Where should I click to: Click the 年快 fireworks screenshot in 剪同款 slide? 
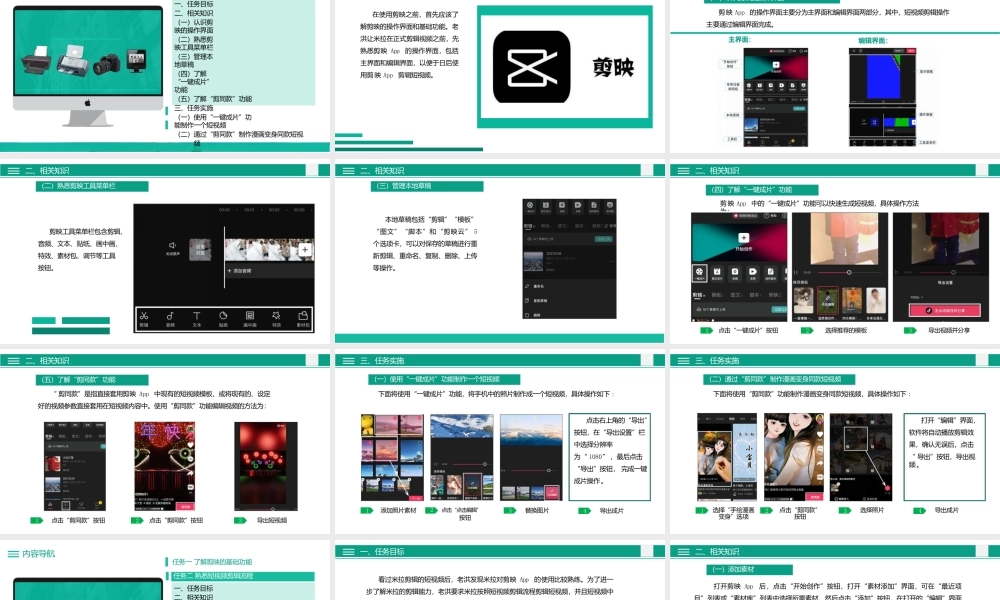pos(165,466)
